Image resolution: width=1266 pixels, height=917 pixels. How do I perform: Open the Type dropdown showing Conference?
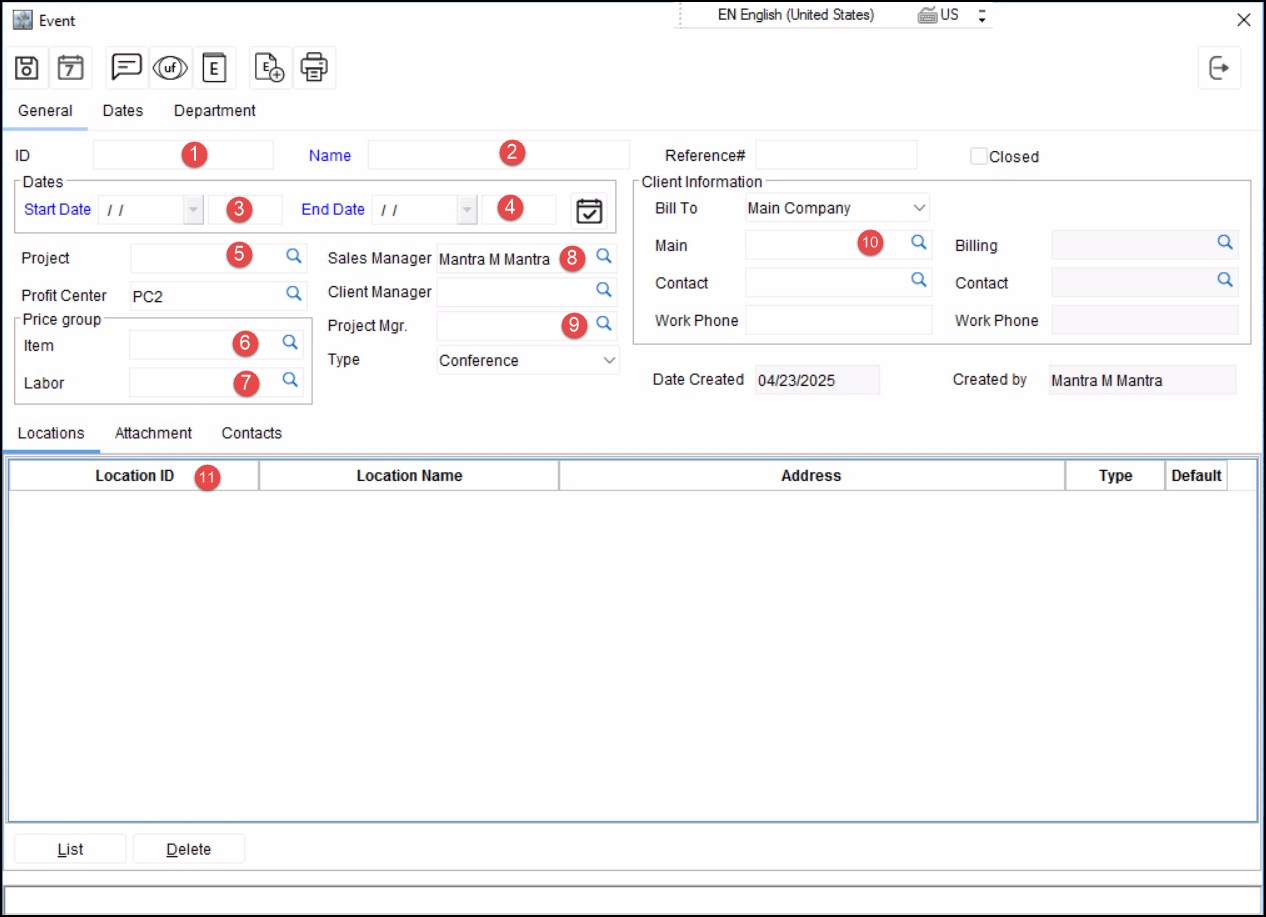(x=609, y=360)
